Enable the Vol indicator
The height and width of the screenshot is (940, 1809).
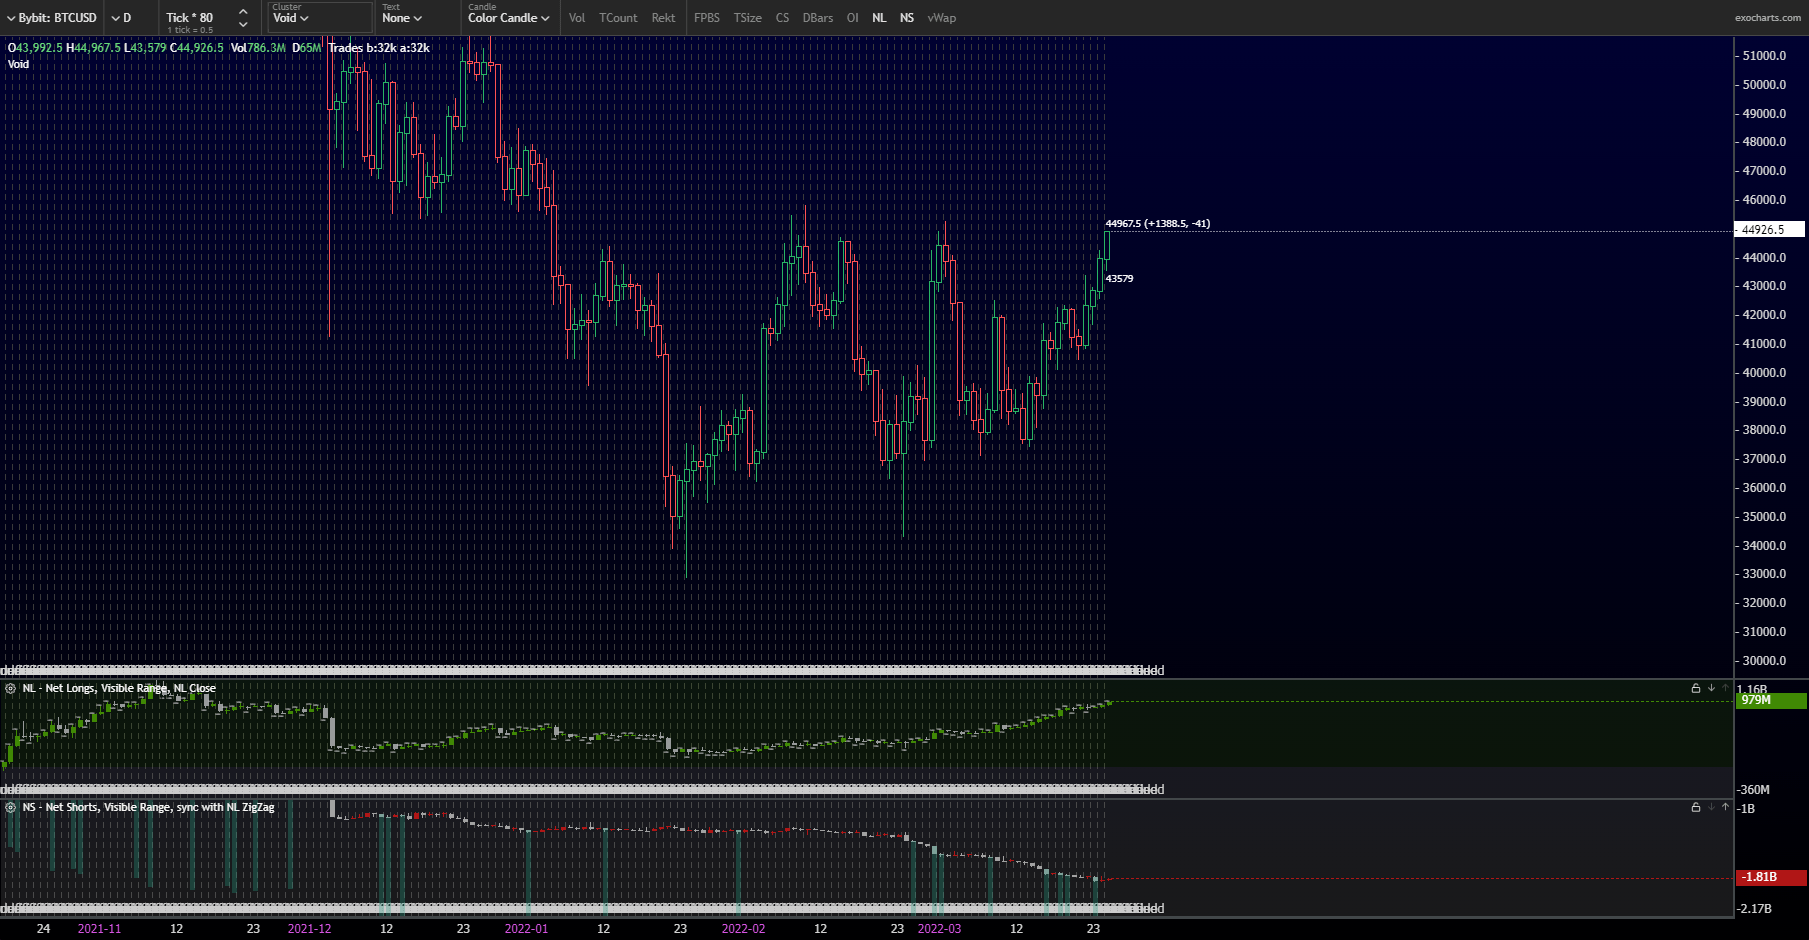[577, 18]
